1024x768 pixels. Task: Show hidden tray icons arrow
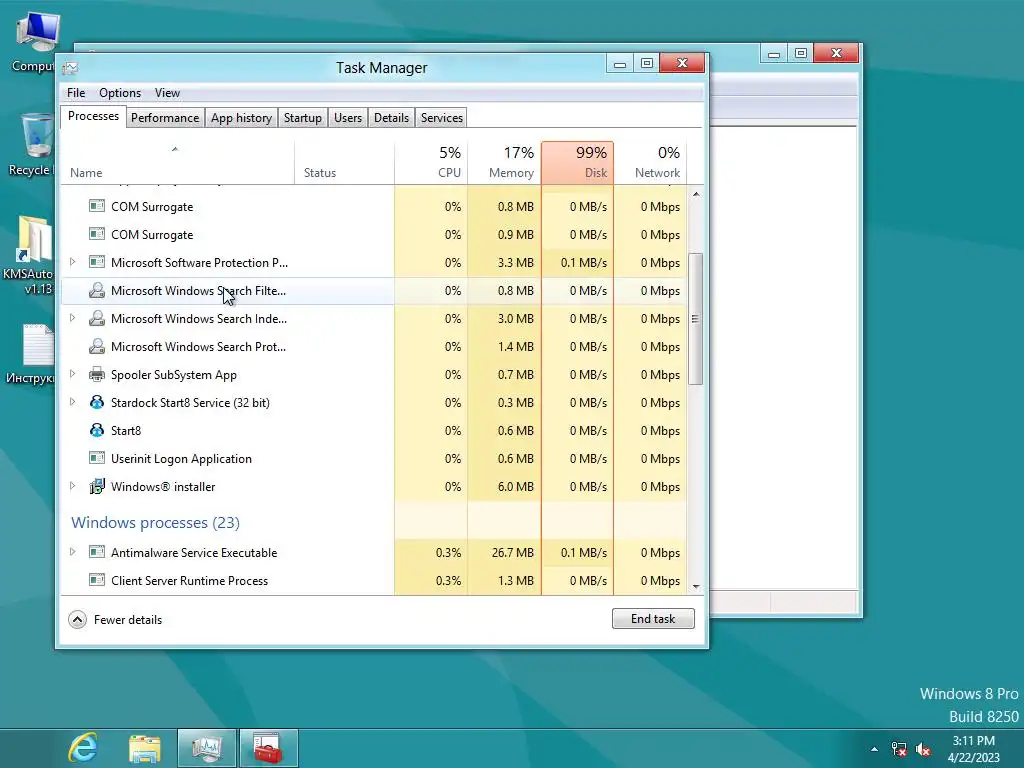(874, 749)
